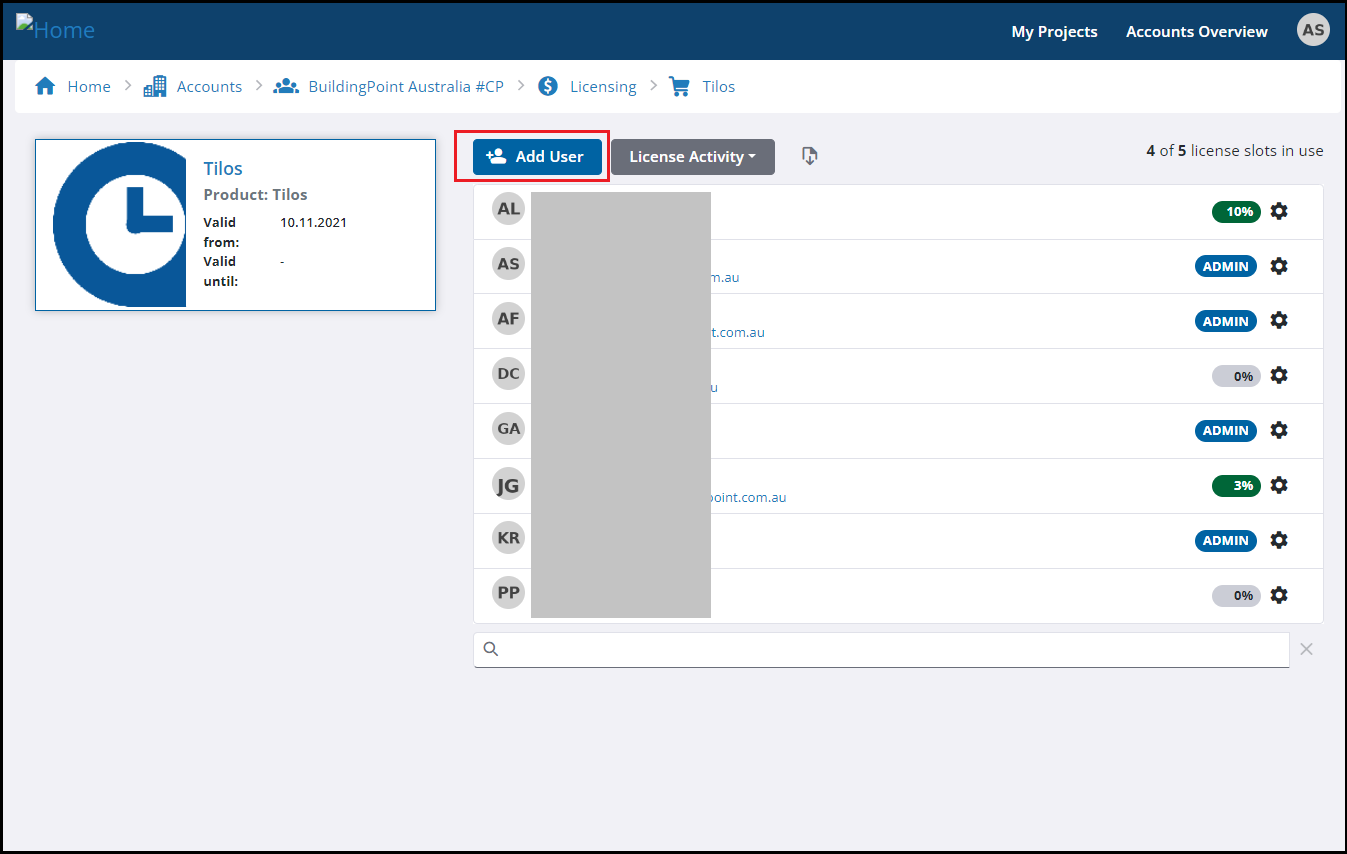Click ADMIN badge on KR row
This screenshot has width=1347, height=854.
pyautogui.click(x=1226, y=541)
